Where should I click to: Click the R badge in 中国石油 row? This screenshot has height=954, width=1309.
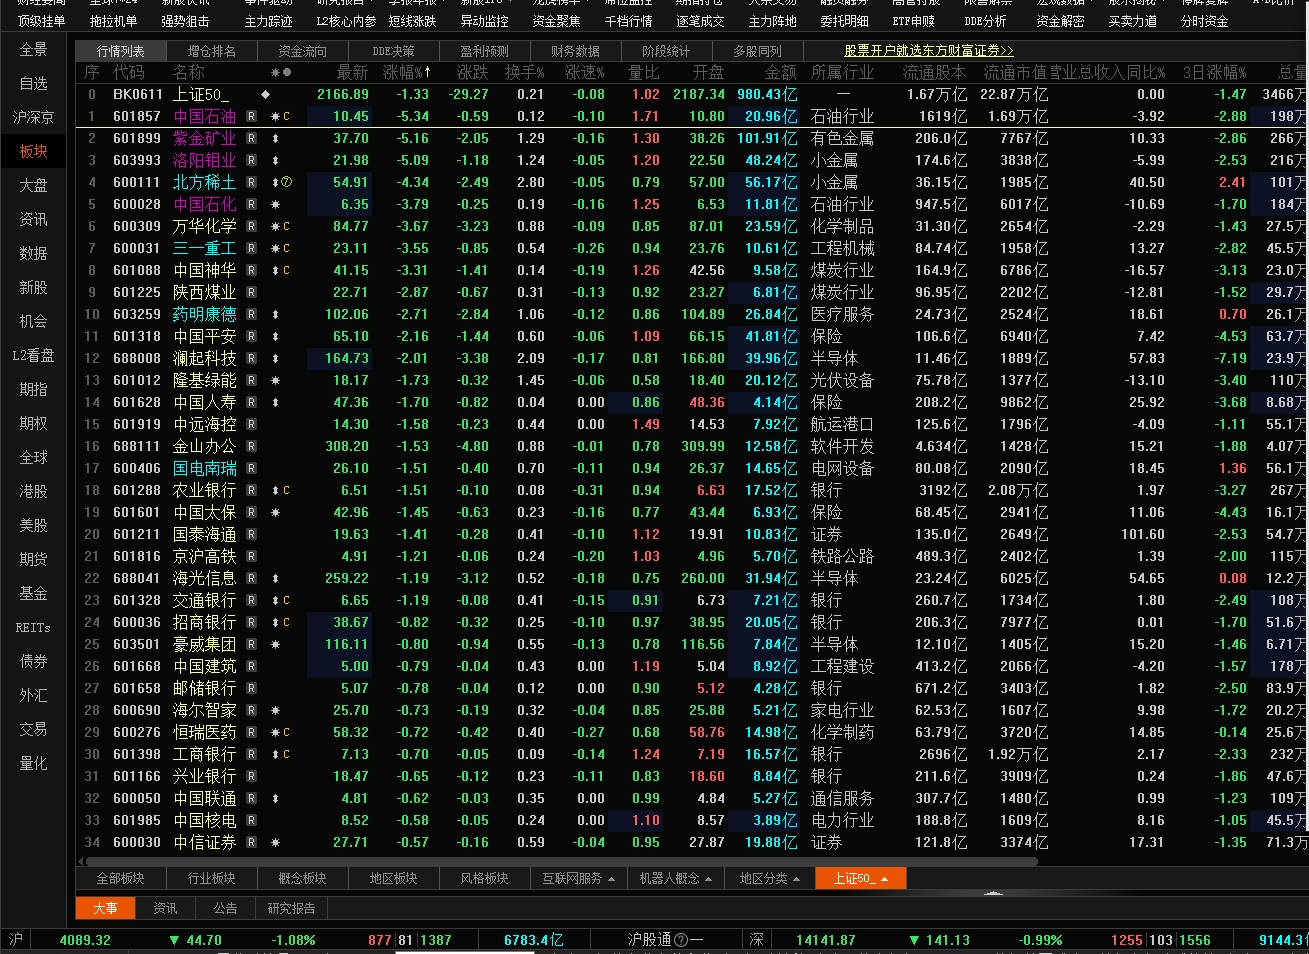pyautogui.click(x=252, y=116)
